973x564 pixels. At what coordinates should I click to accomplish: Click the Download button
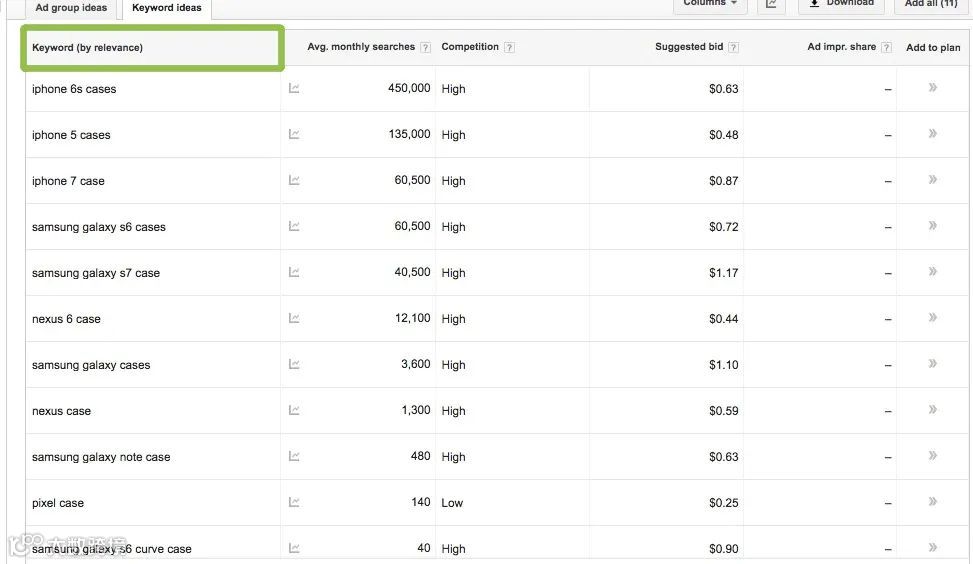[x=841, y=5]
